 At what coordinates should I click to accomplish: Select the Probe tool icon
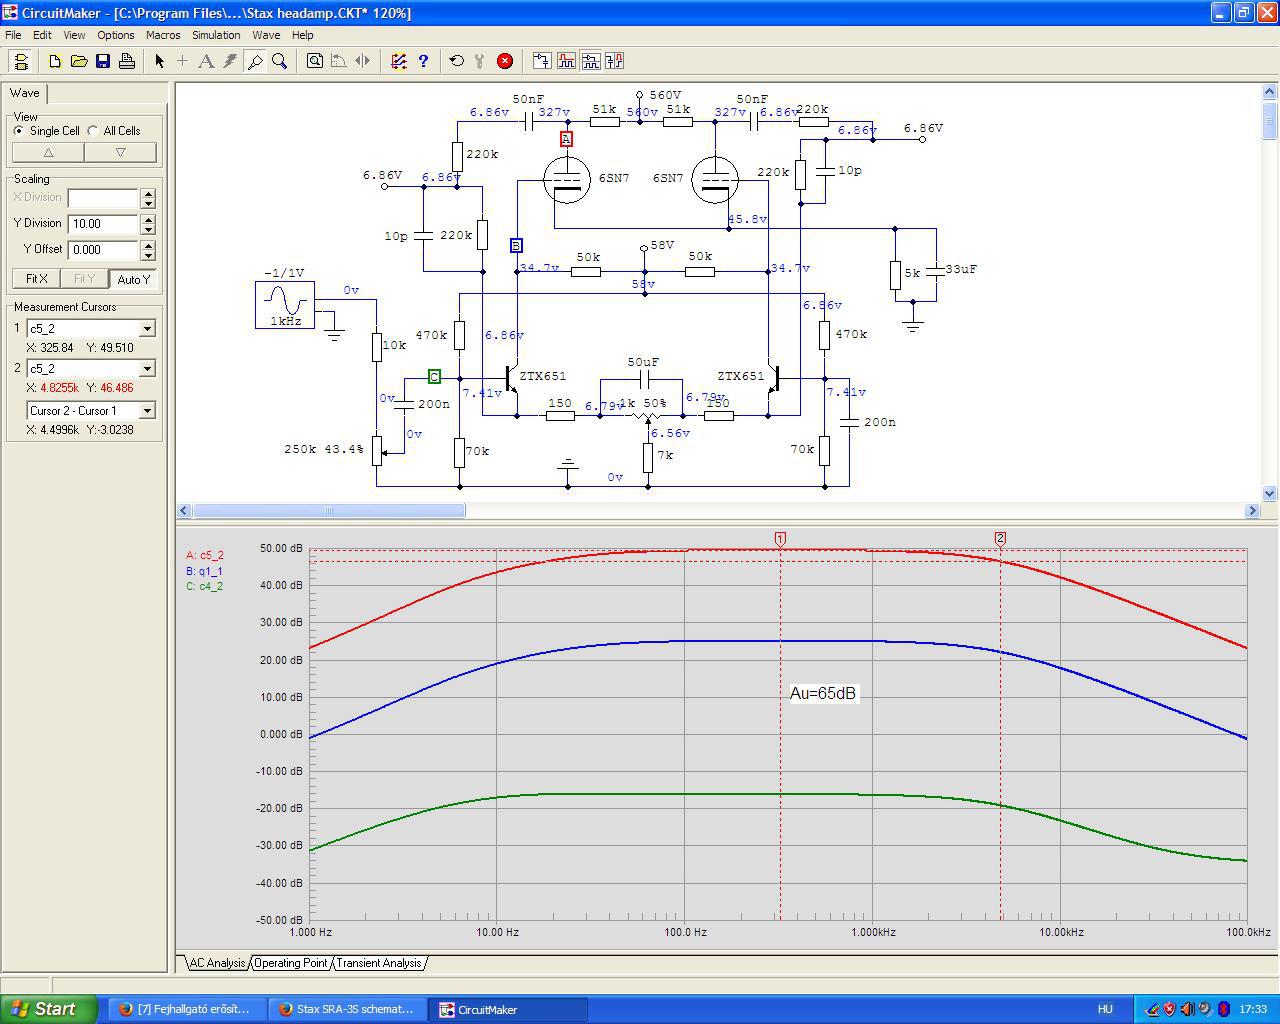click(255, 61)
